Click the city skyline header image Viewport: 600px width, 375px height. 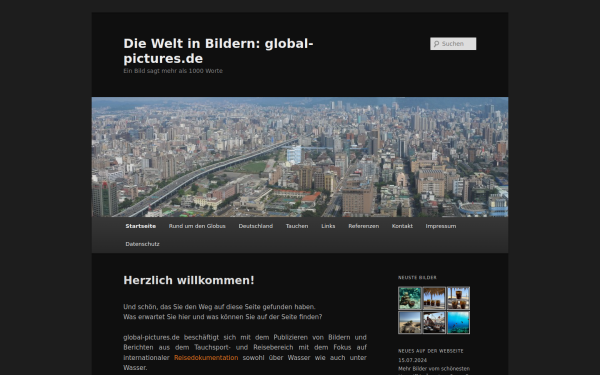300,157
